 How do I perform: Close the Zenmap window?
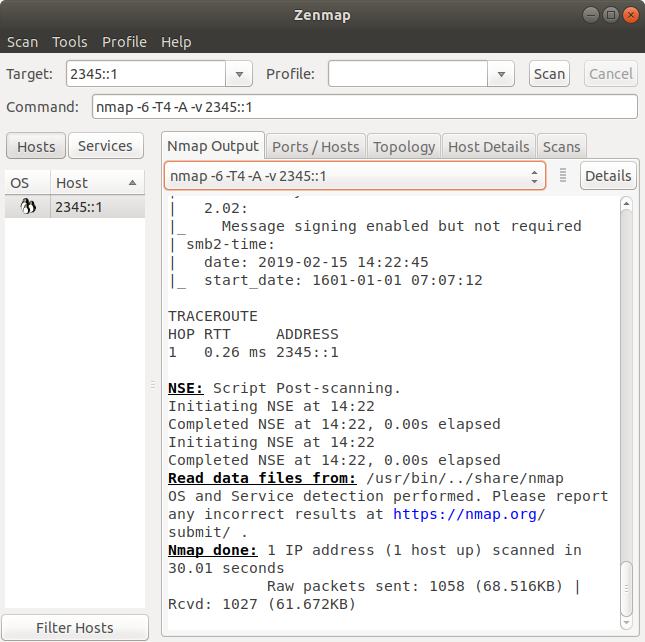click(630, 14)
